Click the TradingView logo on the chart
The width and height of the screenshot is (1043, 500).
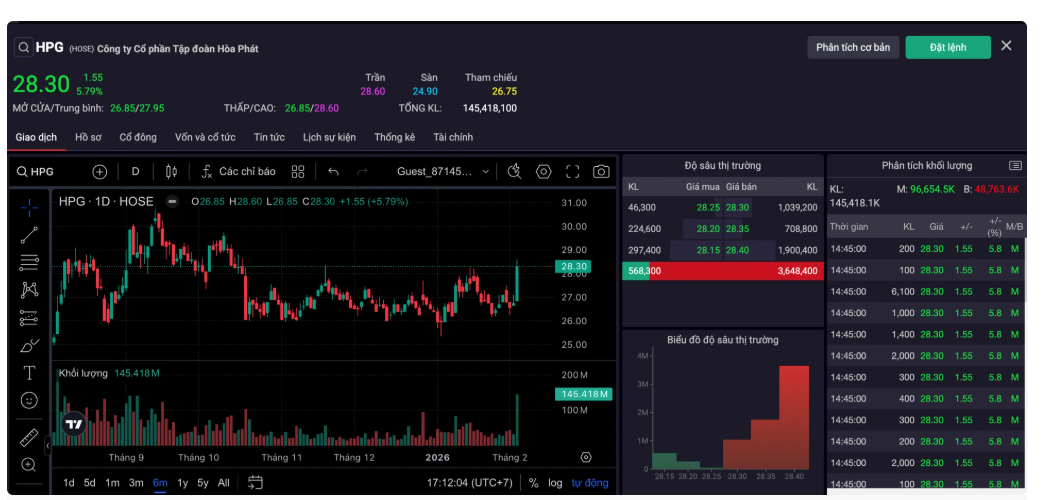tap(74, 424)
